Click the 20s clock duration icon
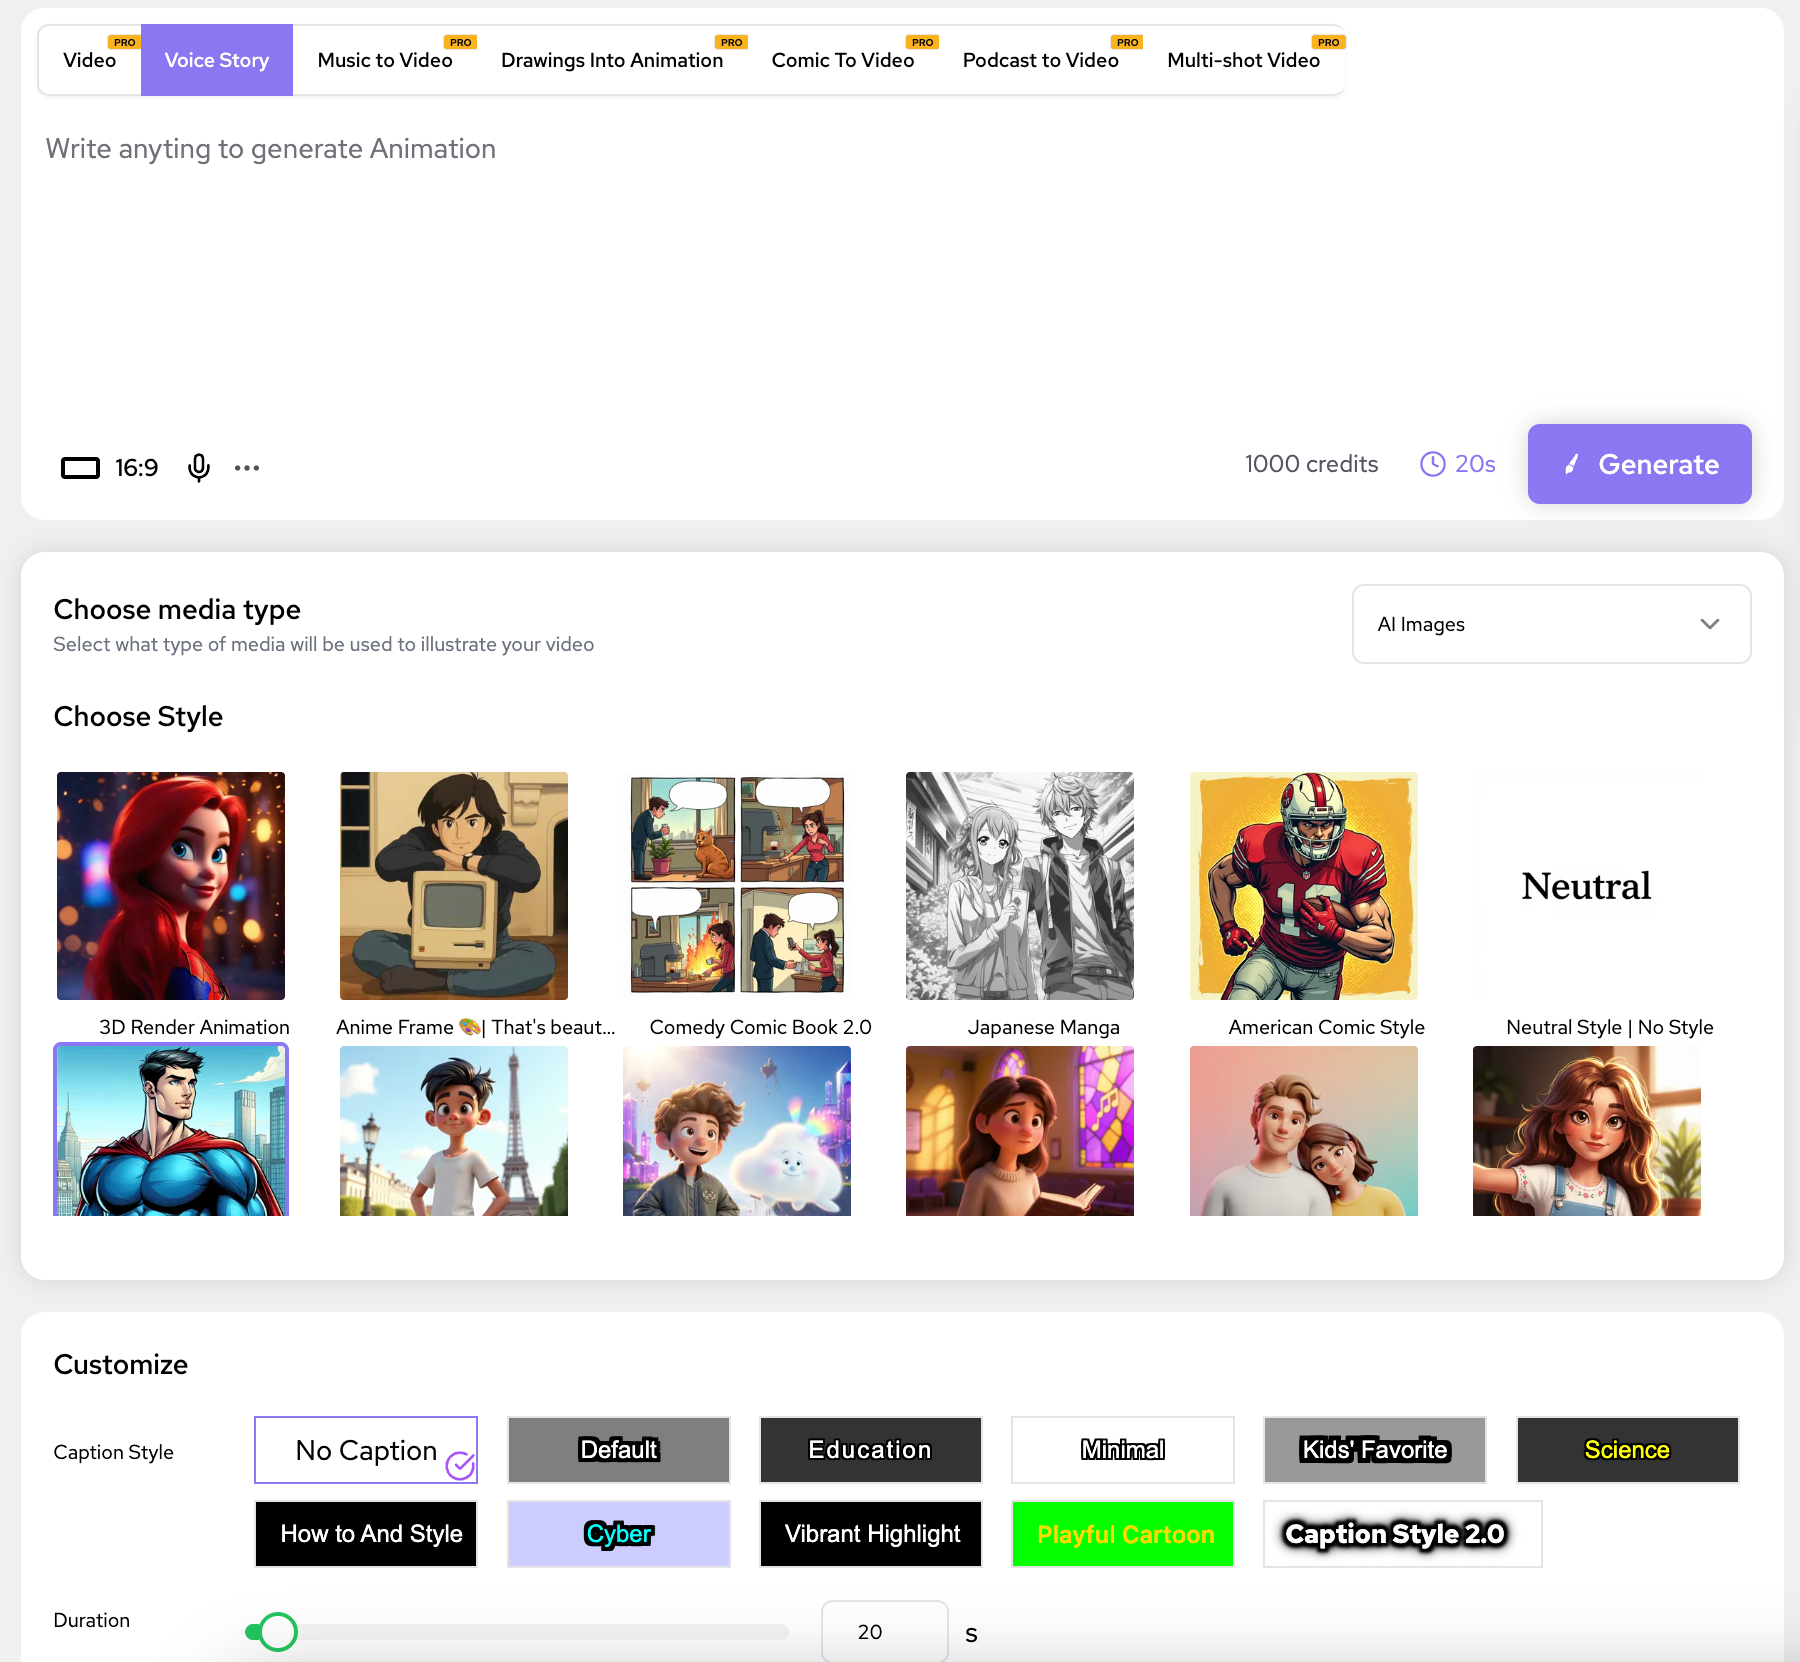 click(x=1432, y=464)
